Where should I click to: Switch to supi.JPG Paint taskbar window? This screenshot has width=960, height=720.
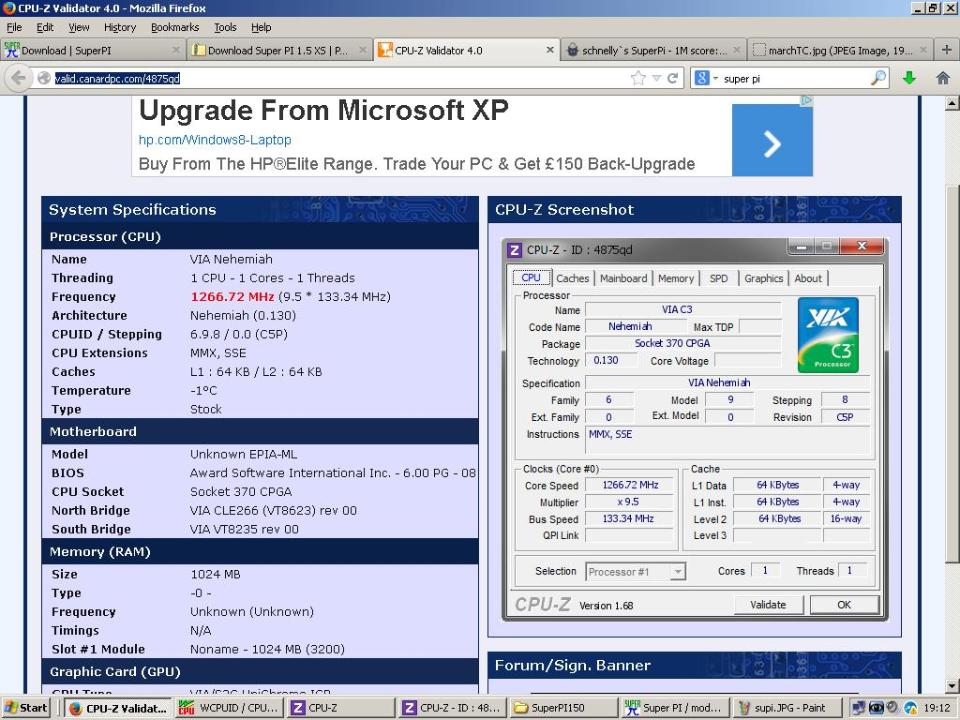[787, 708]
